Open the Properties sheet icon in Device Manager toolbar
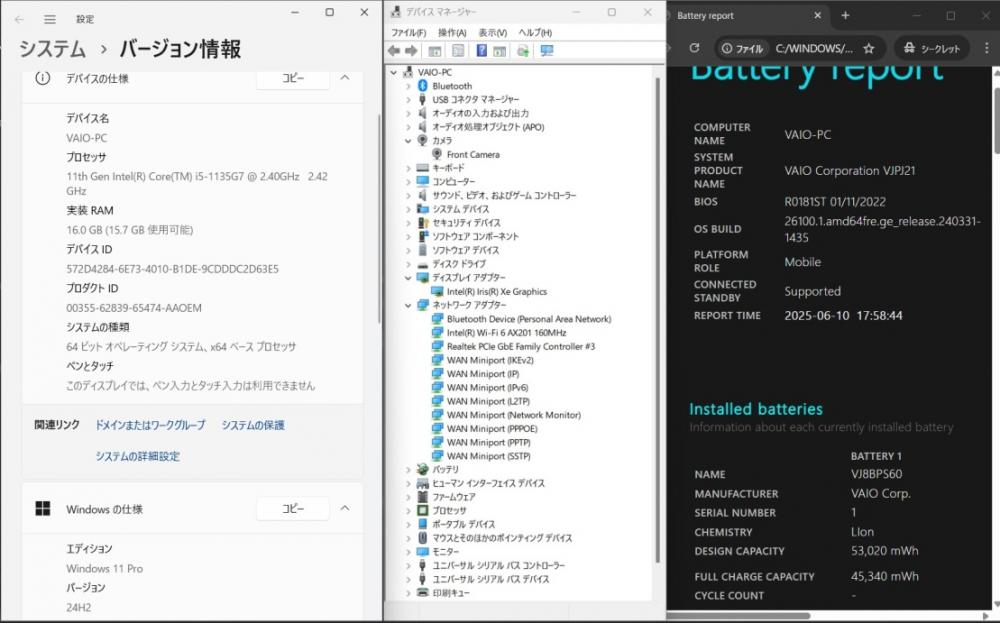The height and width of the screenshot is (623, 1000). coord(458,51)
